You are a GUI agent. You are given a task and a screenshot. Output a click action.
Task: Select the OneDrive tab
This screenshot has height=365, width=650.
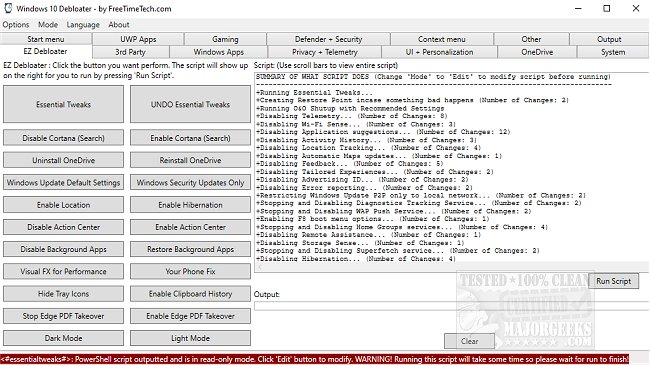537,52
